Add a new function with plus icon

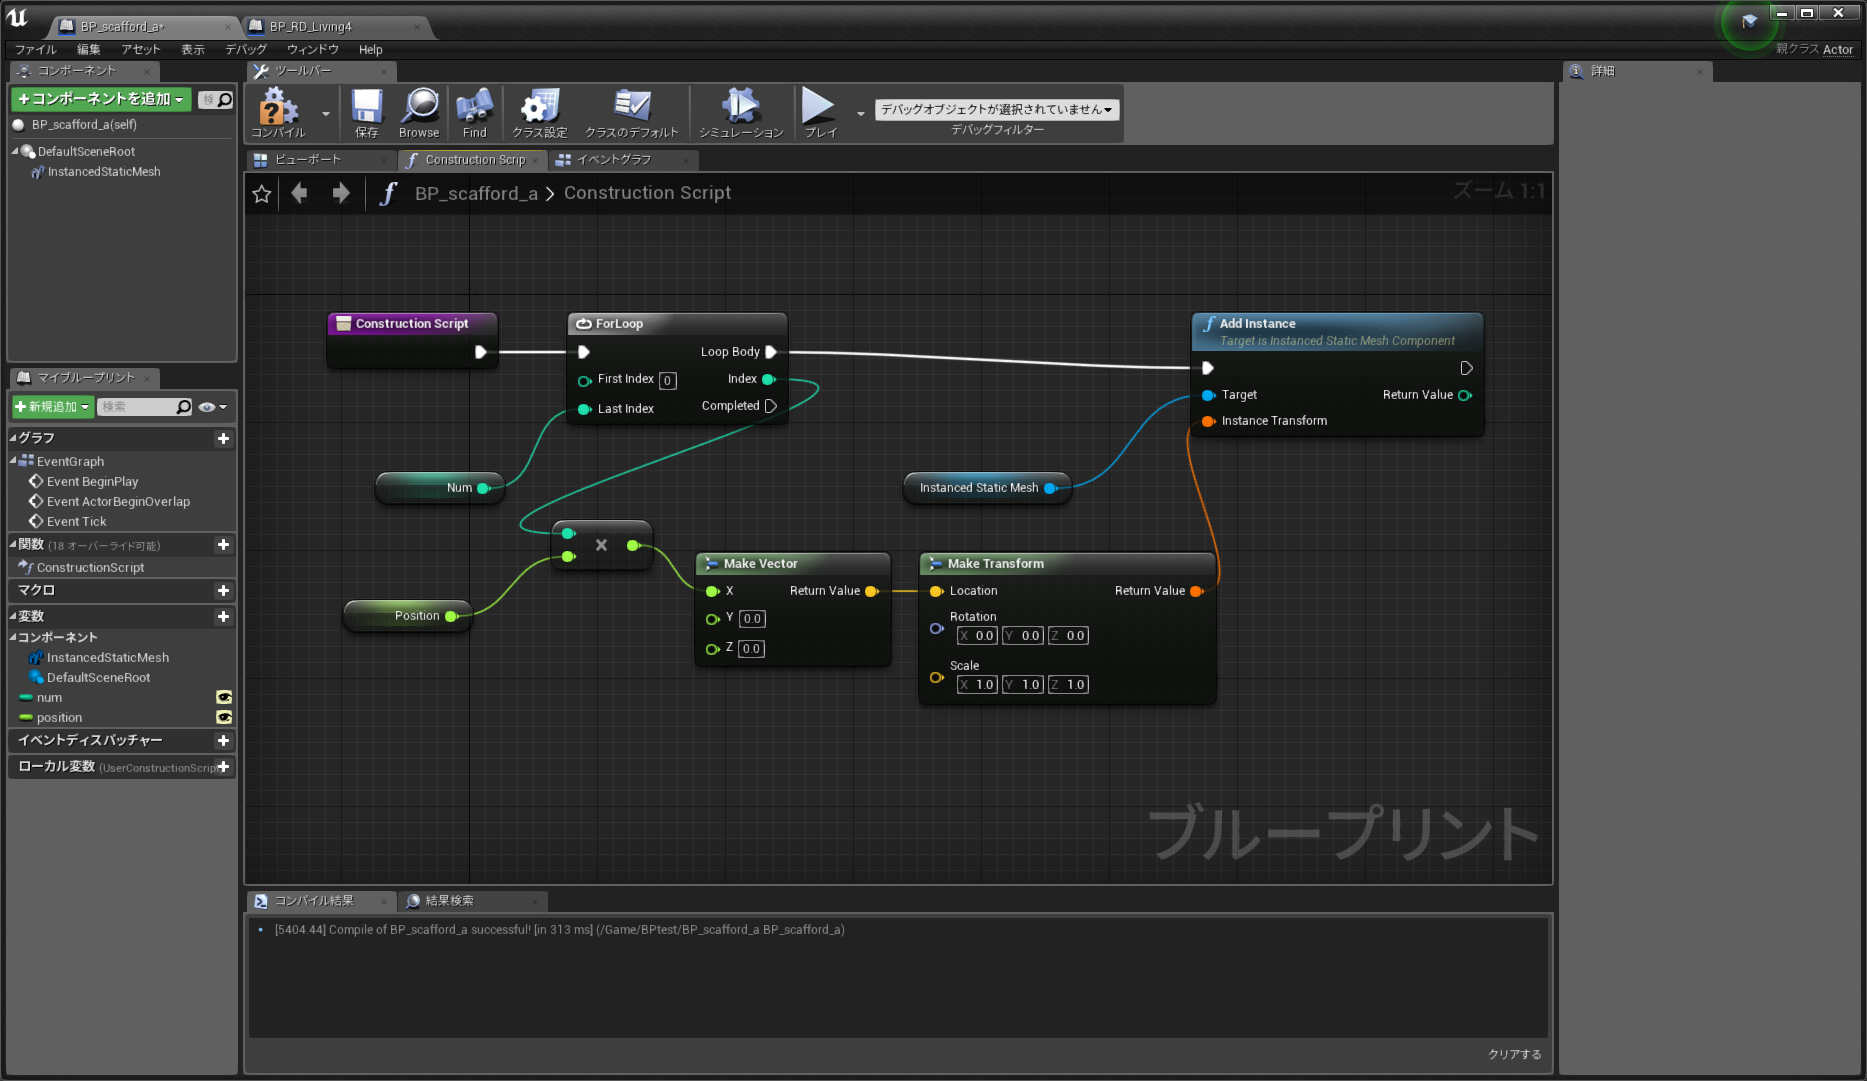tap(223, 545)
